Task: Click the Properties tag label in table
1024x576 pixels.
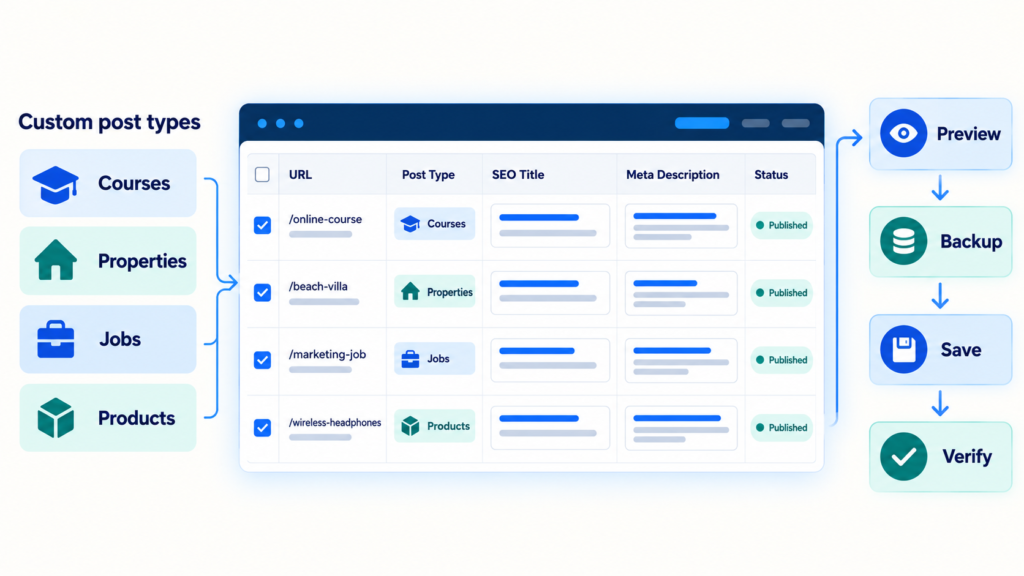Action: (450, 292)
